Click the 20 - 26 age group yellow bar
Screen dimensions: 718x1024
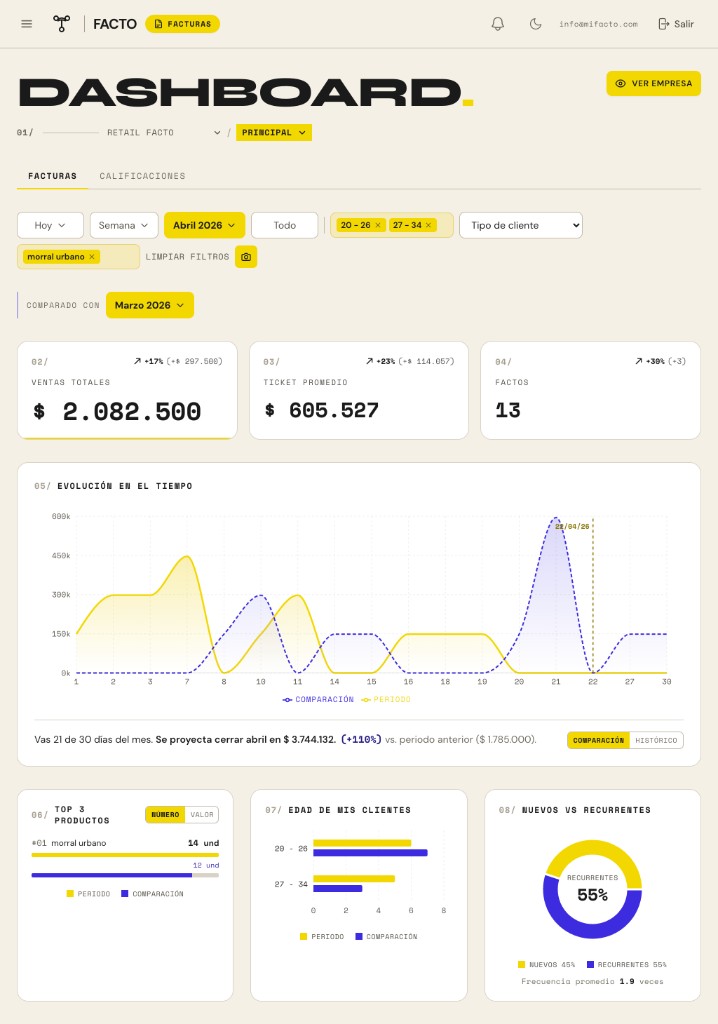click(x=362, y=843)
